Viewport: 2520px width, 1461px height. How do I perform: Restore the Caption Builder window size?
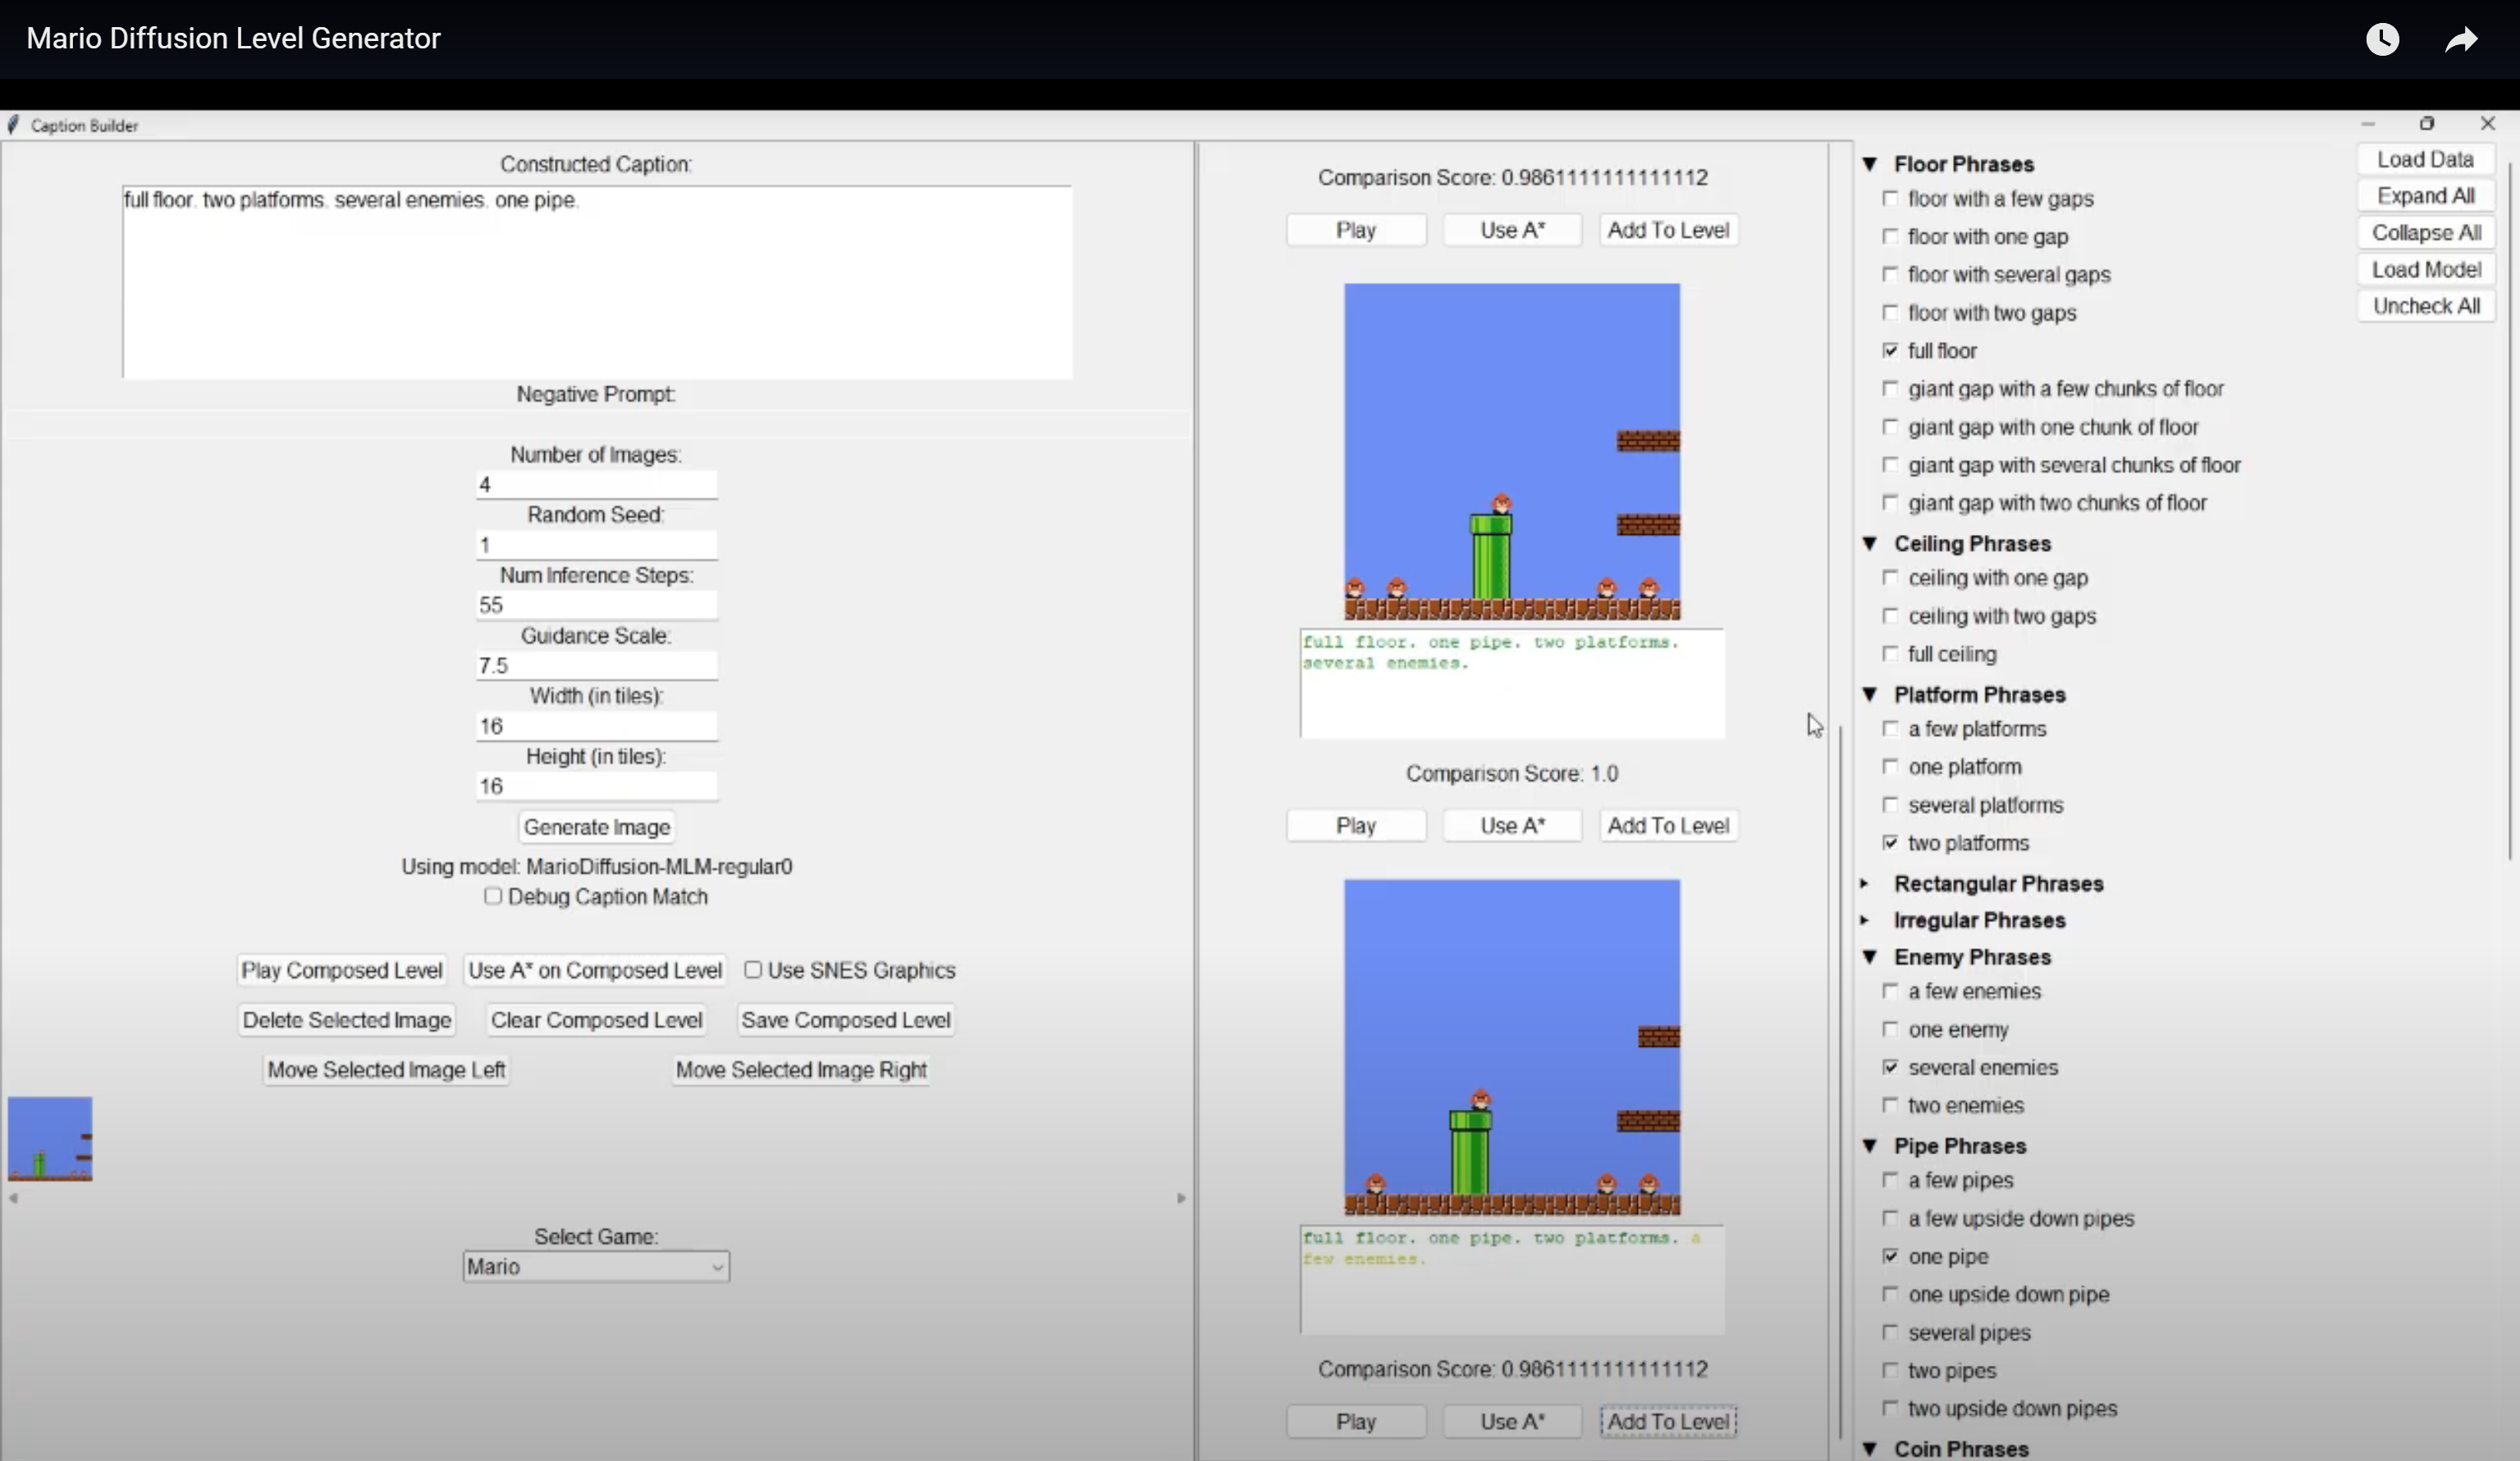coord(2427,124)
